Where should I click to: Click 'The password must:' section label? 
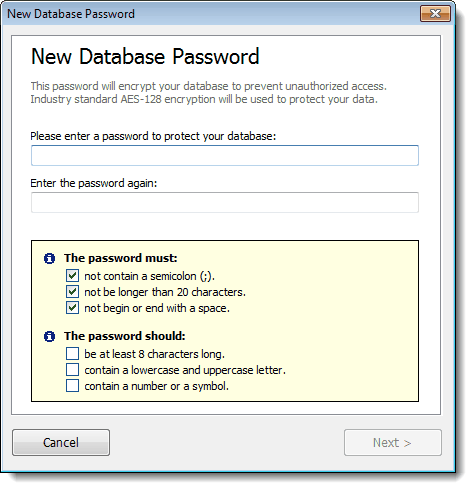(x=121, y=258)
